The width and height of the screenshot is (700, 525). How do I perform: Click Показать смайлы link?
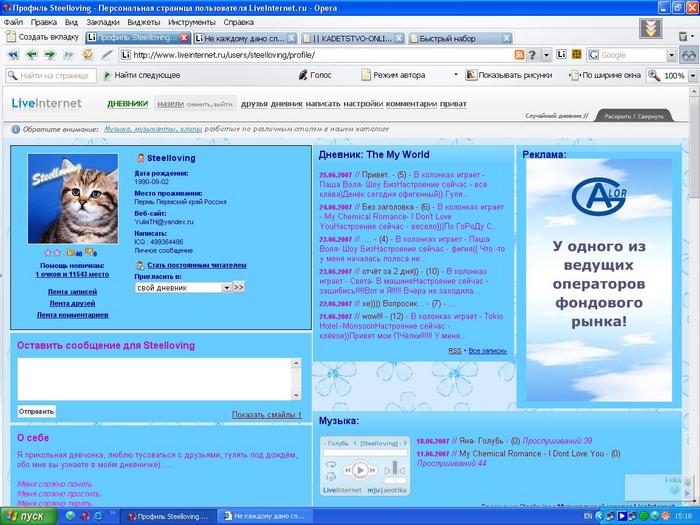pos(267,415)
